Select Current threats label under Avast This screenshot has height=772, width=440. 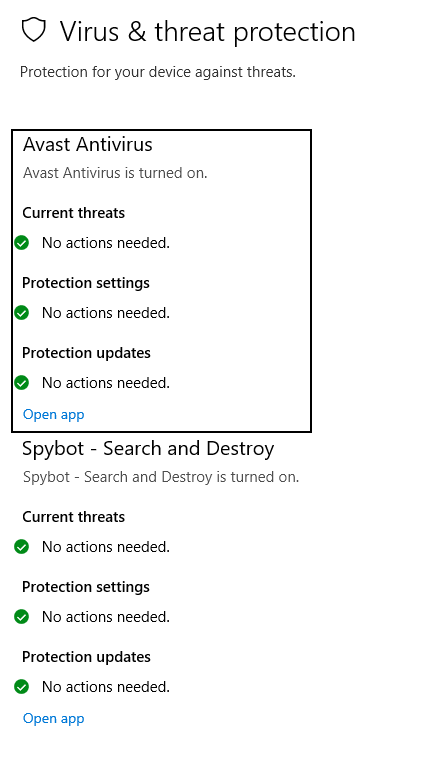74,213
